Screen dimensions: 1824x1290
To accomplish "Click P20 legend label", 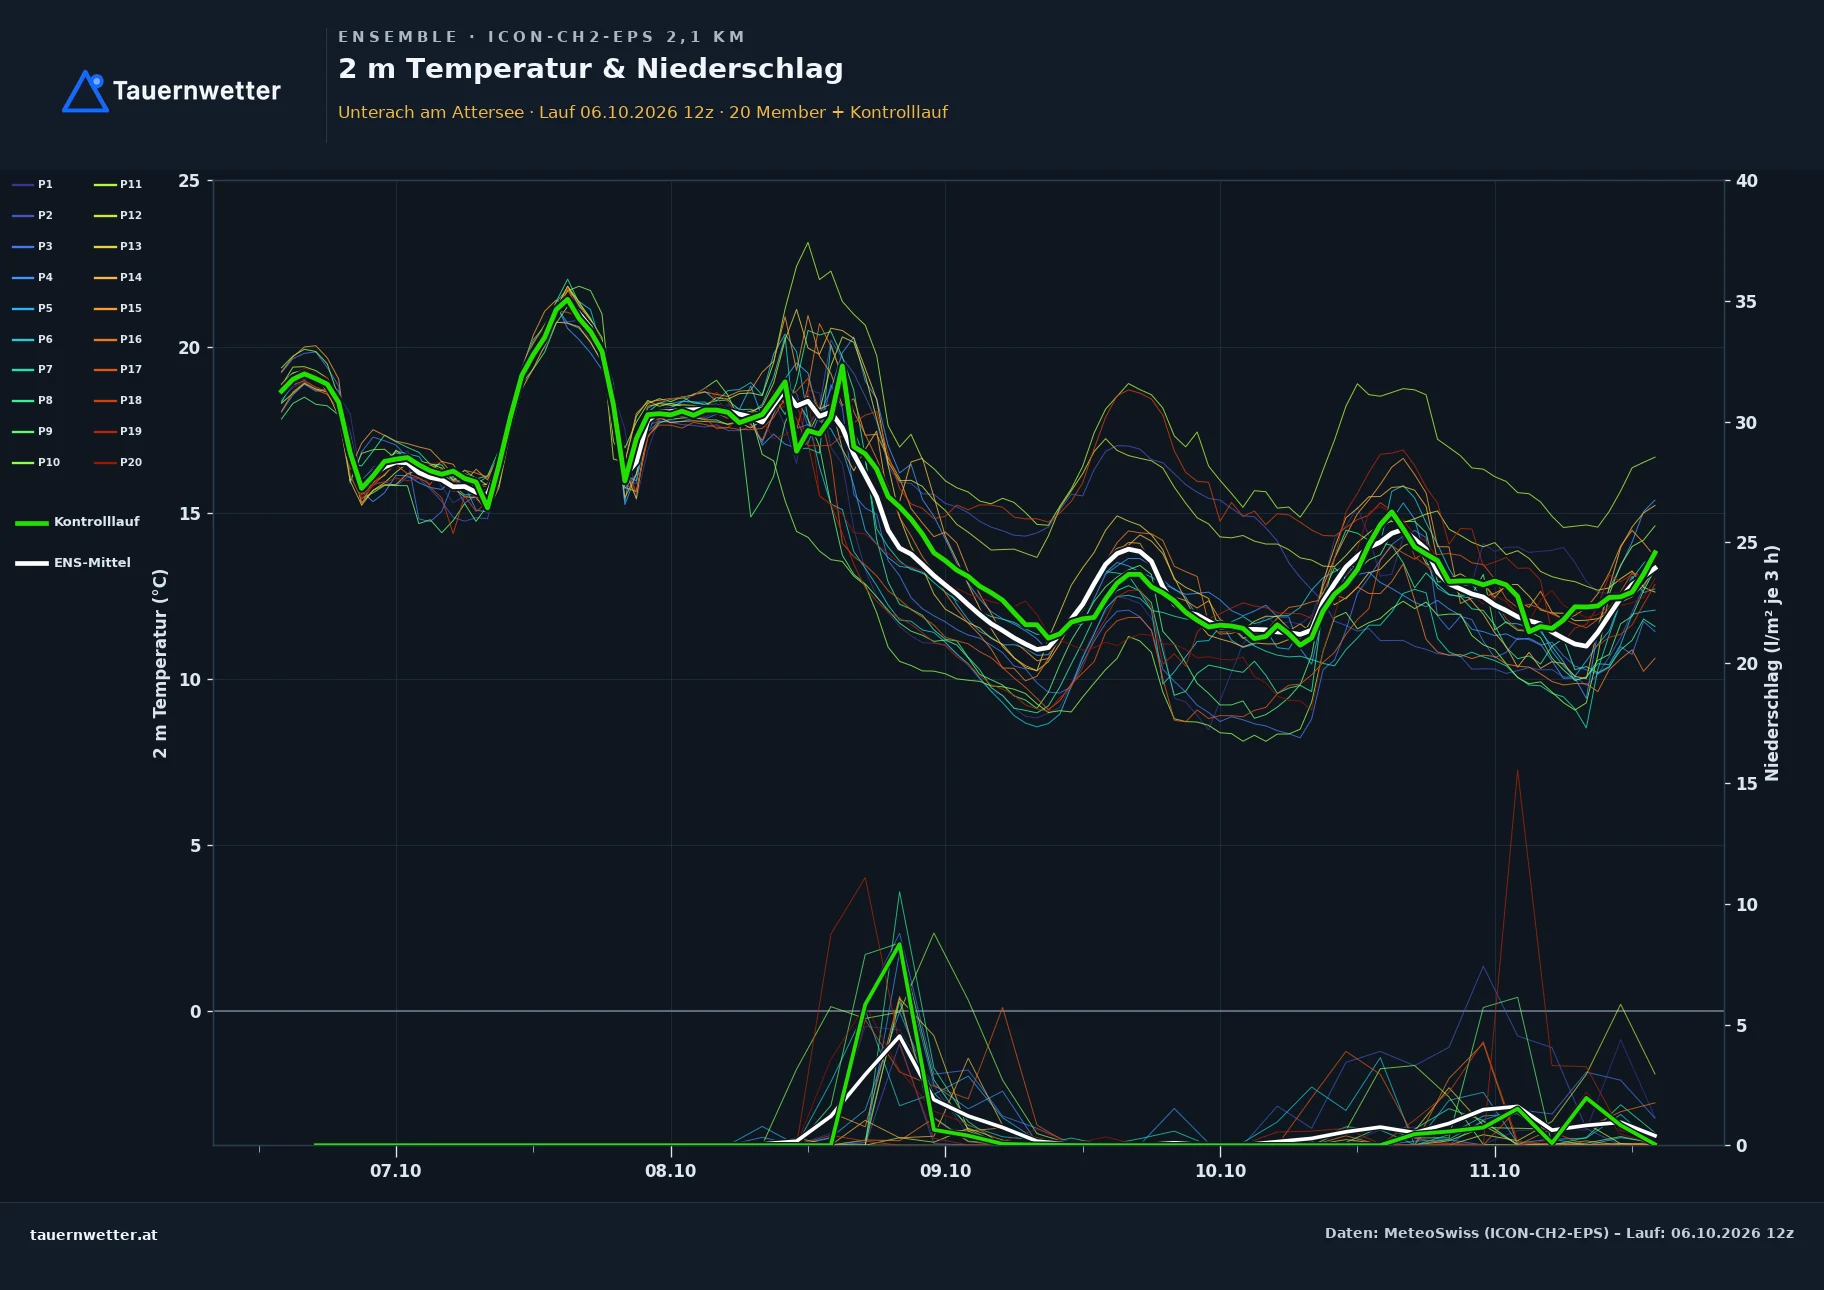I will point(131,462).
